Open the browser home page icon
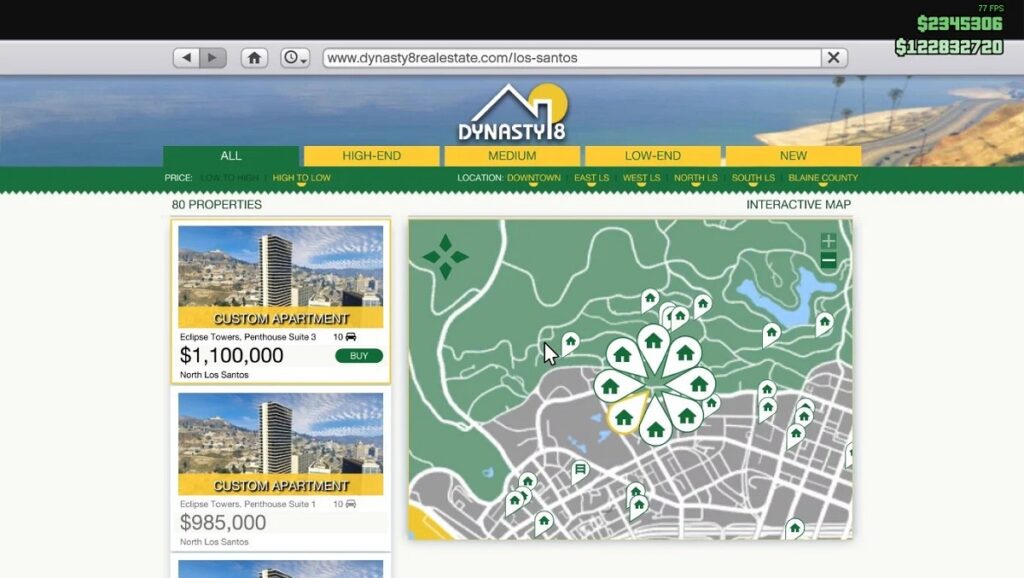1024x578 pixels. [x=254, y=57]
